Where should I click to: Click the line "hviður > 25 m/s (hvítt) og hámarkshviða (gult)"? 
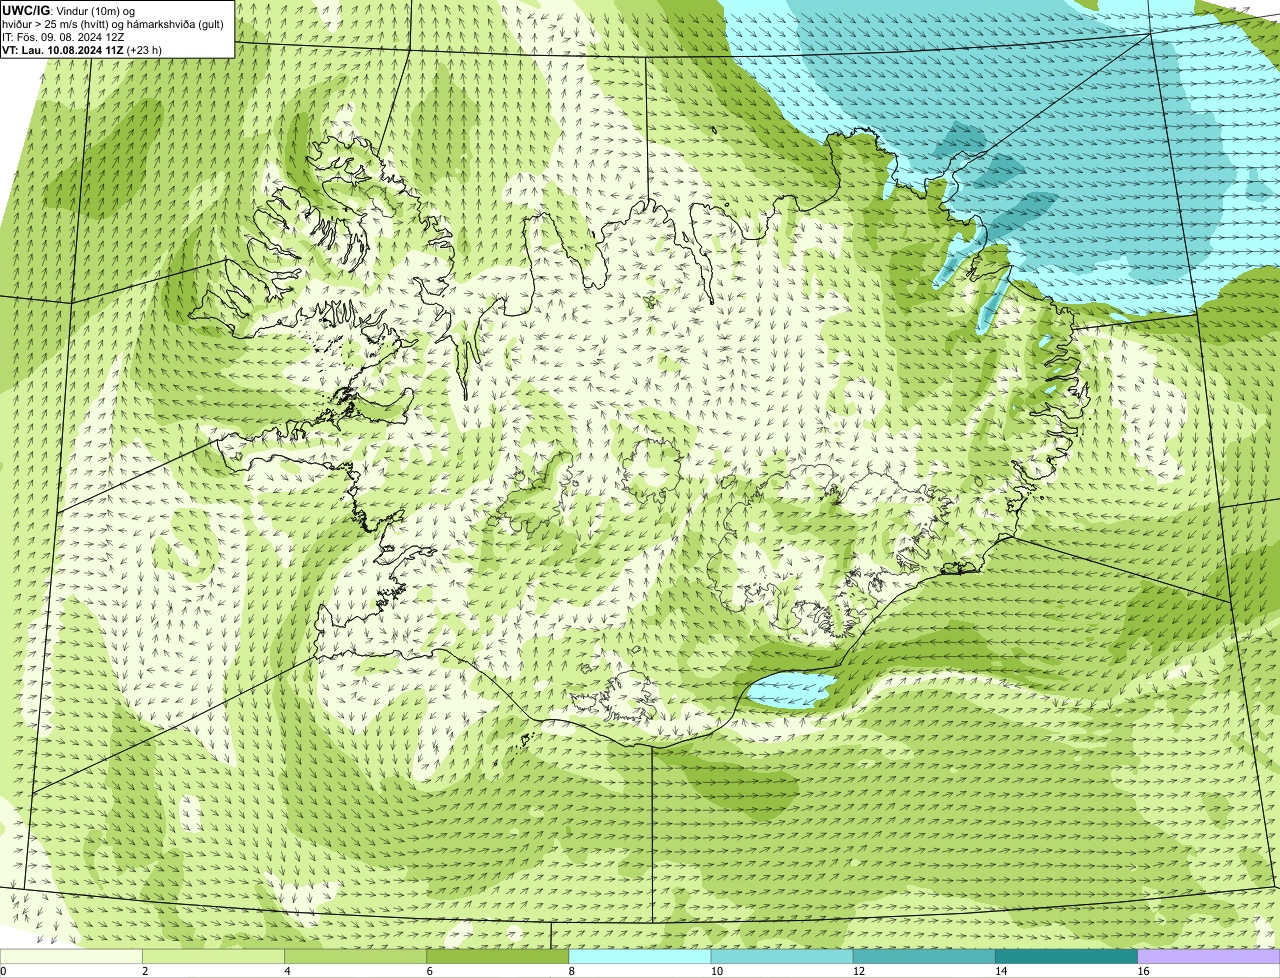click(113, 23)
